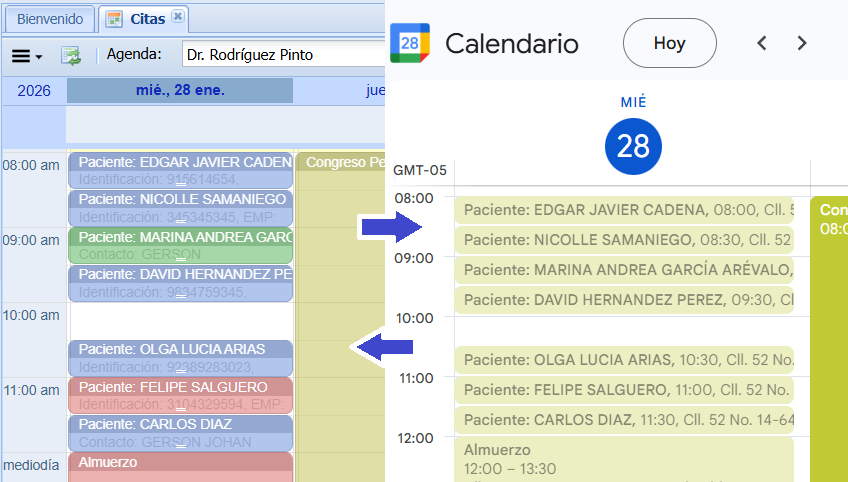Close the Citas tab
The image size is (848, 482).
(x=177, y=17)
